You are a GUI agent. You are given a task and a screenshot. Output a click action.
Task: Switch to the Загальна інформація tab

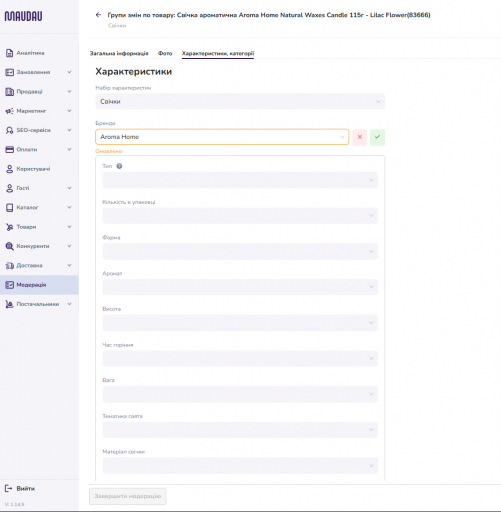(x=119, y=53)
